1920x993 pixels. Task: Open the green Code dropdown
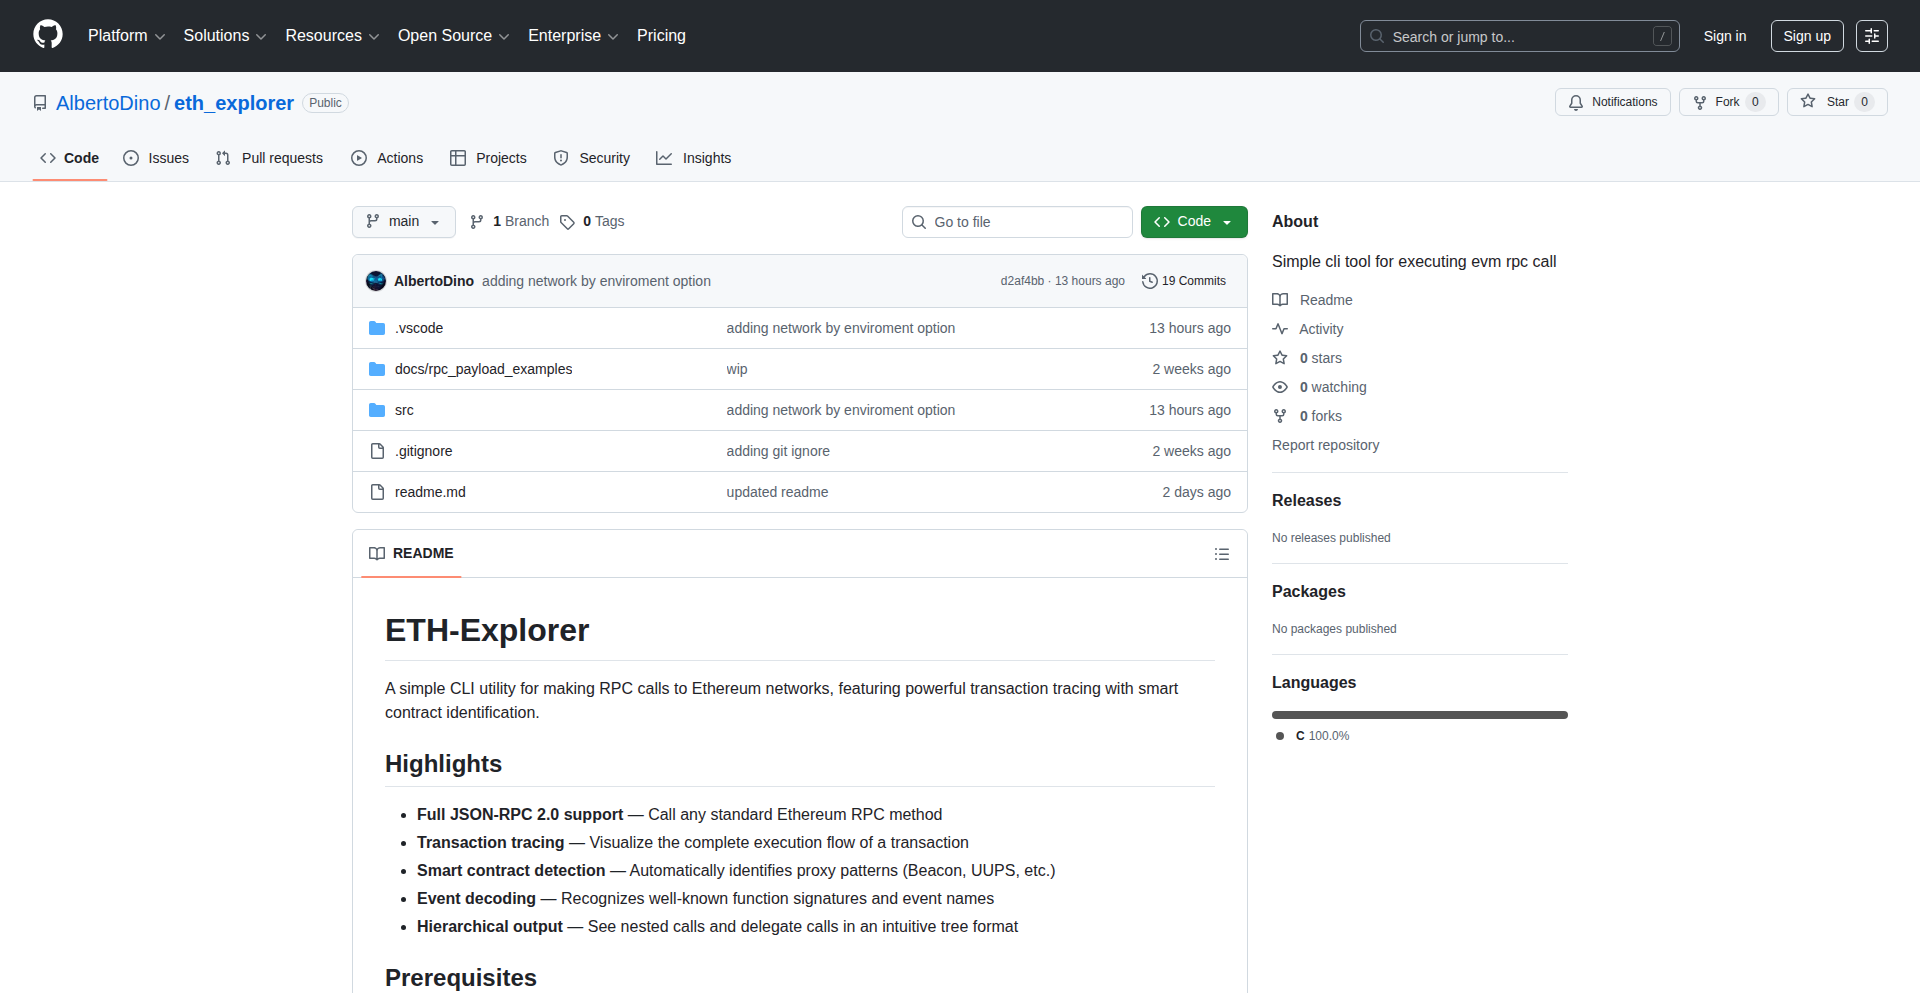[1193, 221]
